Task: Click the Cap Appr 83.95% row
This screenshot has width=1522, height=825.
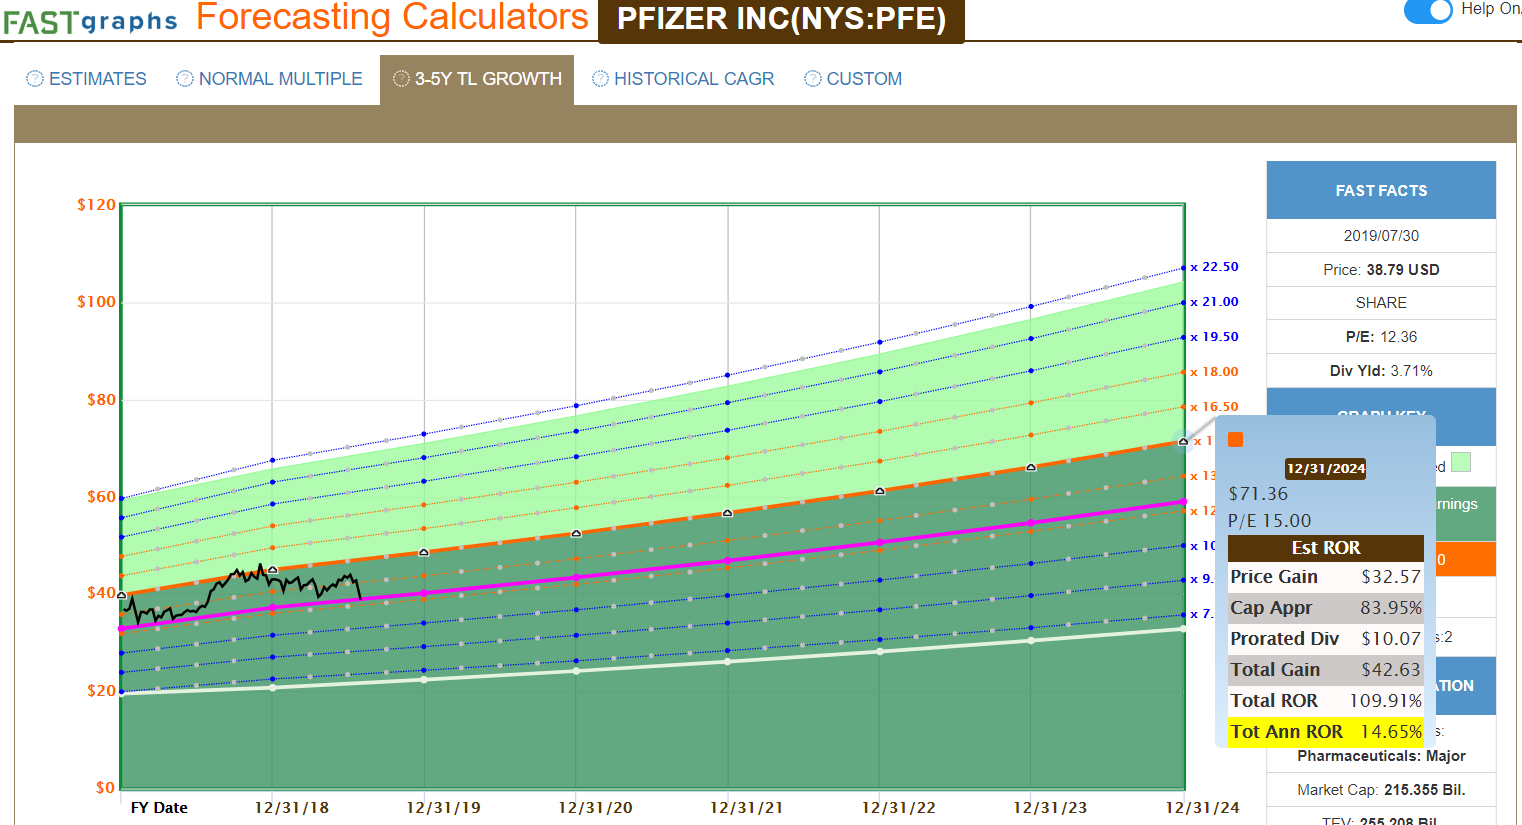Action: pos(1325,607)
